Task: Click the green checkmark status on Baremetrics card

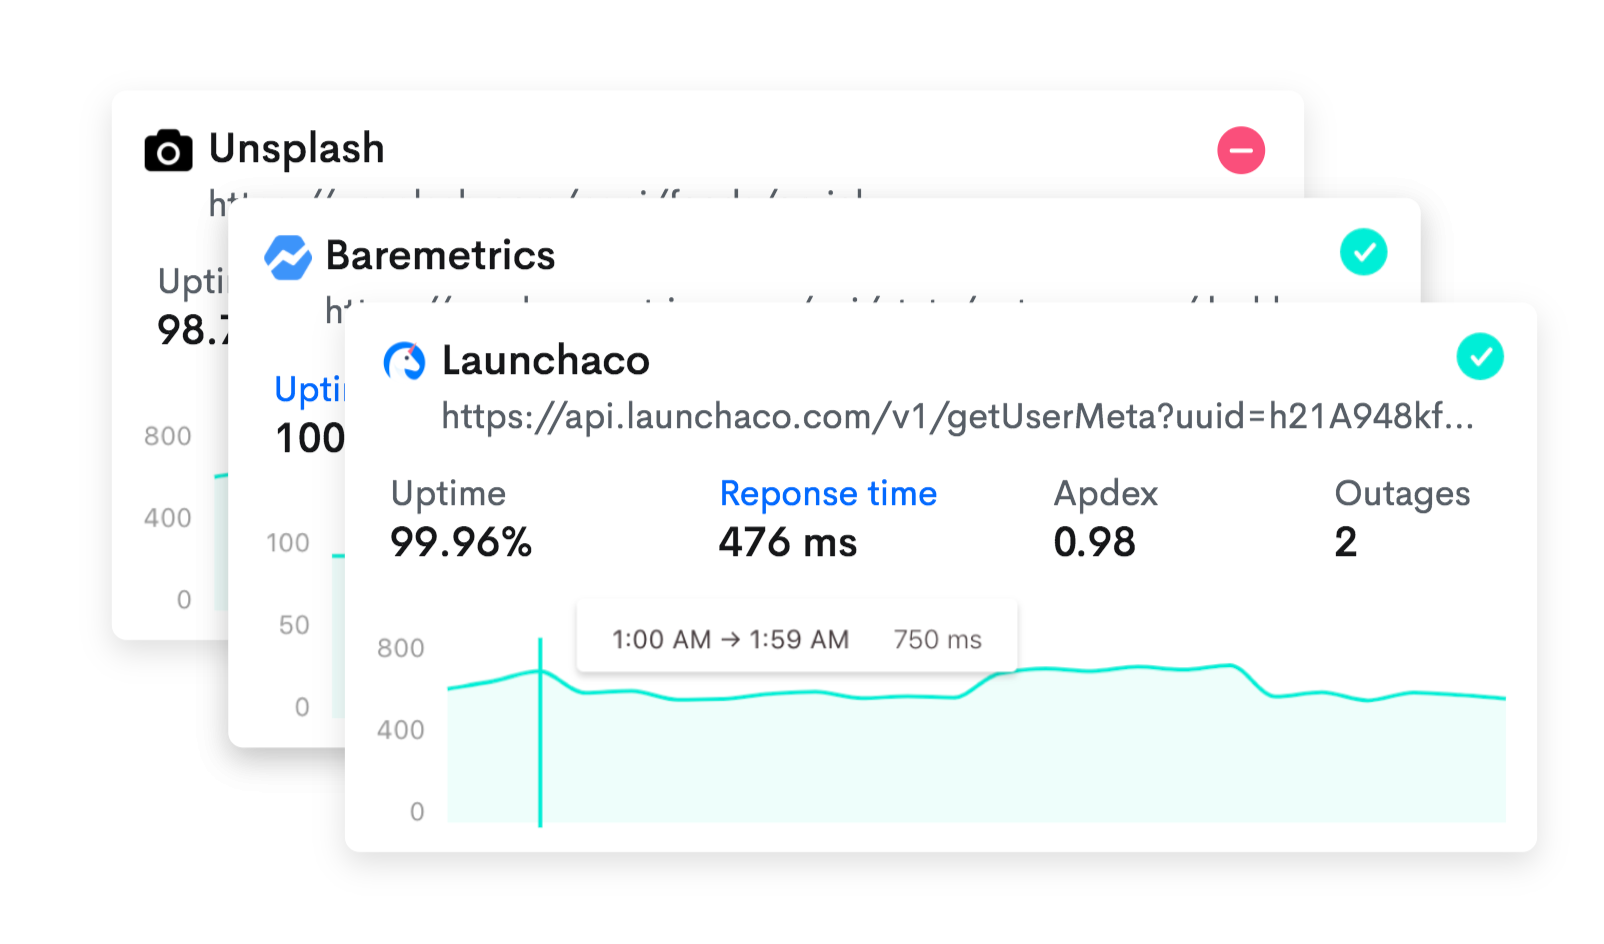Action: tap(1363, 252)
